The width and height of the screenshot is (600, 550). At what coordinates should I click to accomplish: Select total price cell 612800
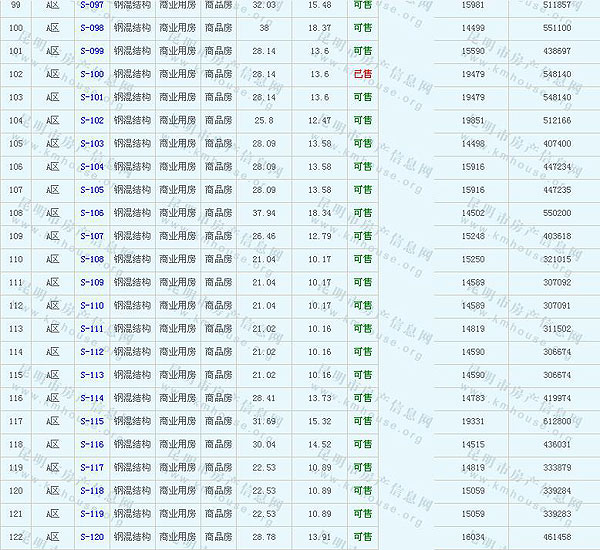click(557, 422)
